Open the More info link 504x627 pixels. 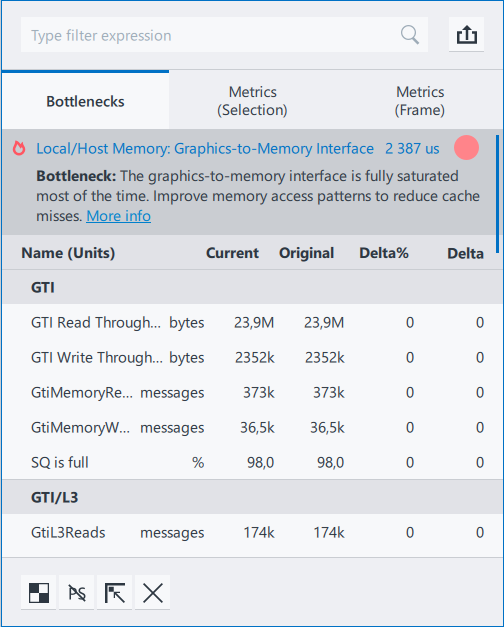pyautogui.click(x=119, y=216)
